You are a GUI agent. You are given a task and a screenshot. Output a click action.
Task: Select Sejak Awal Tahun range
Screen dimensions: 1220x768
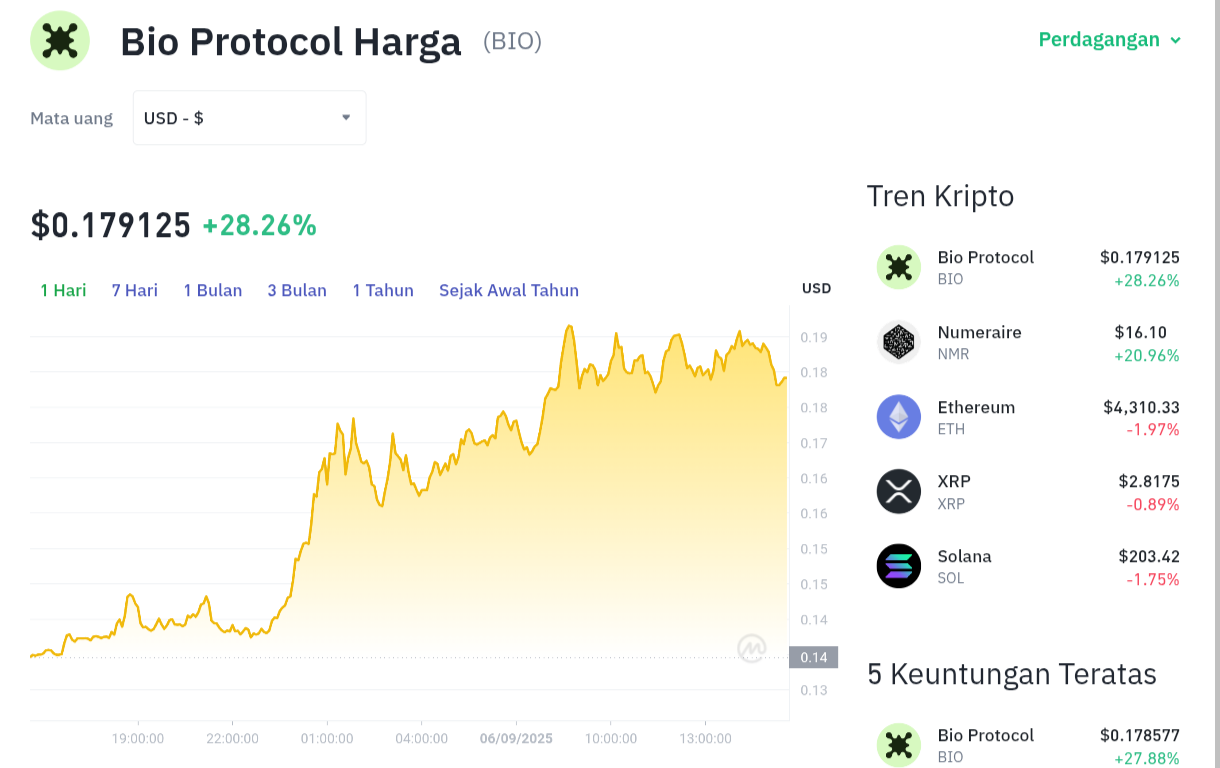tap(509, 290)
